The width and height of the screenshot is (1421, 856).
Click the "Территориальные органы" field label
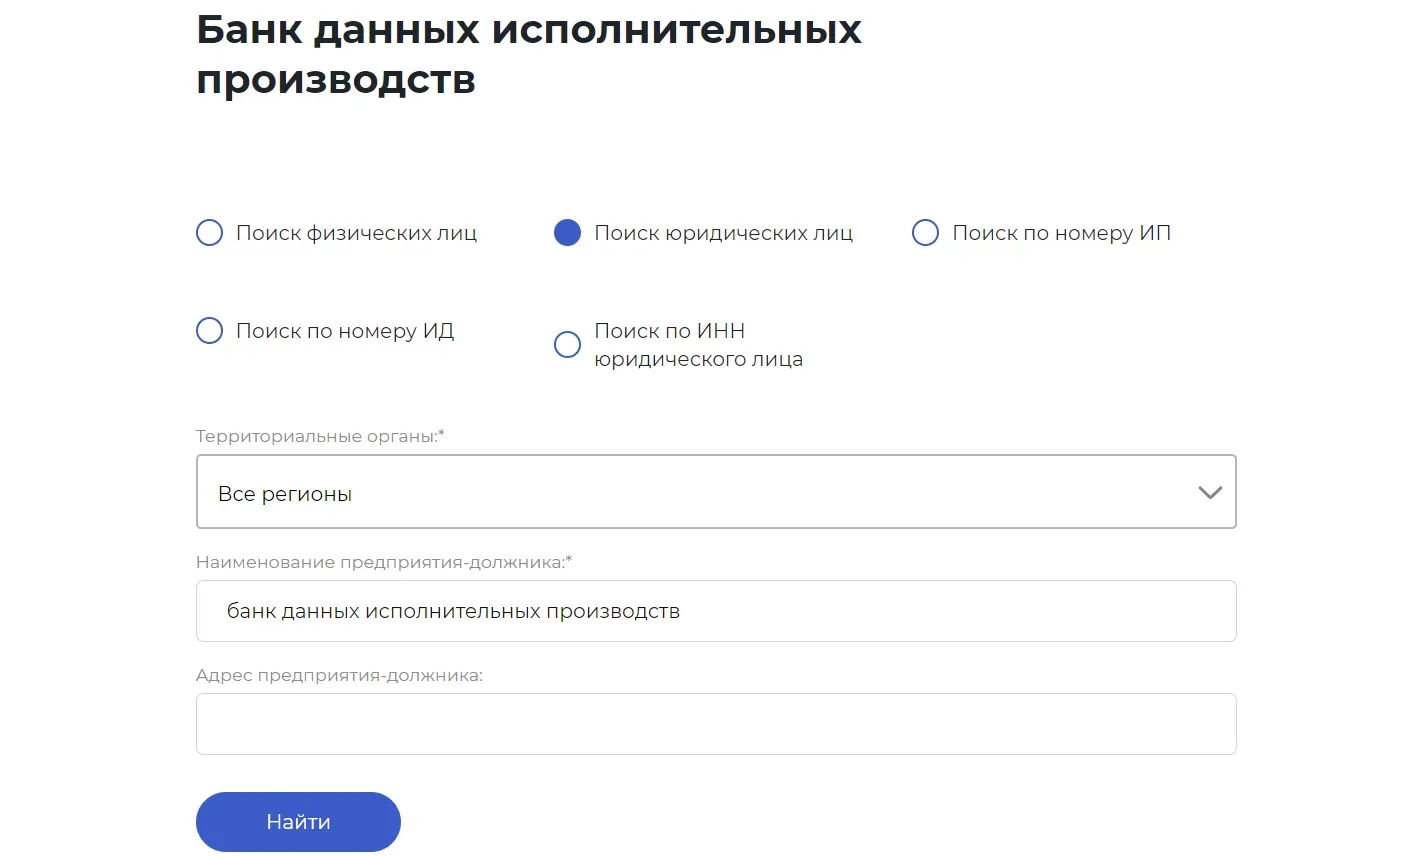click(x=320, y=437)
